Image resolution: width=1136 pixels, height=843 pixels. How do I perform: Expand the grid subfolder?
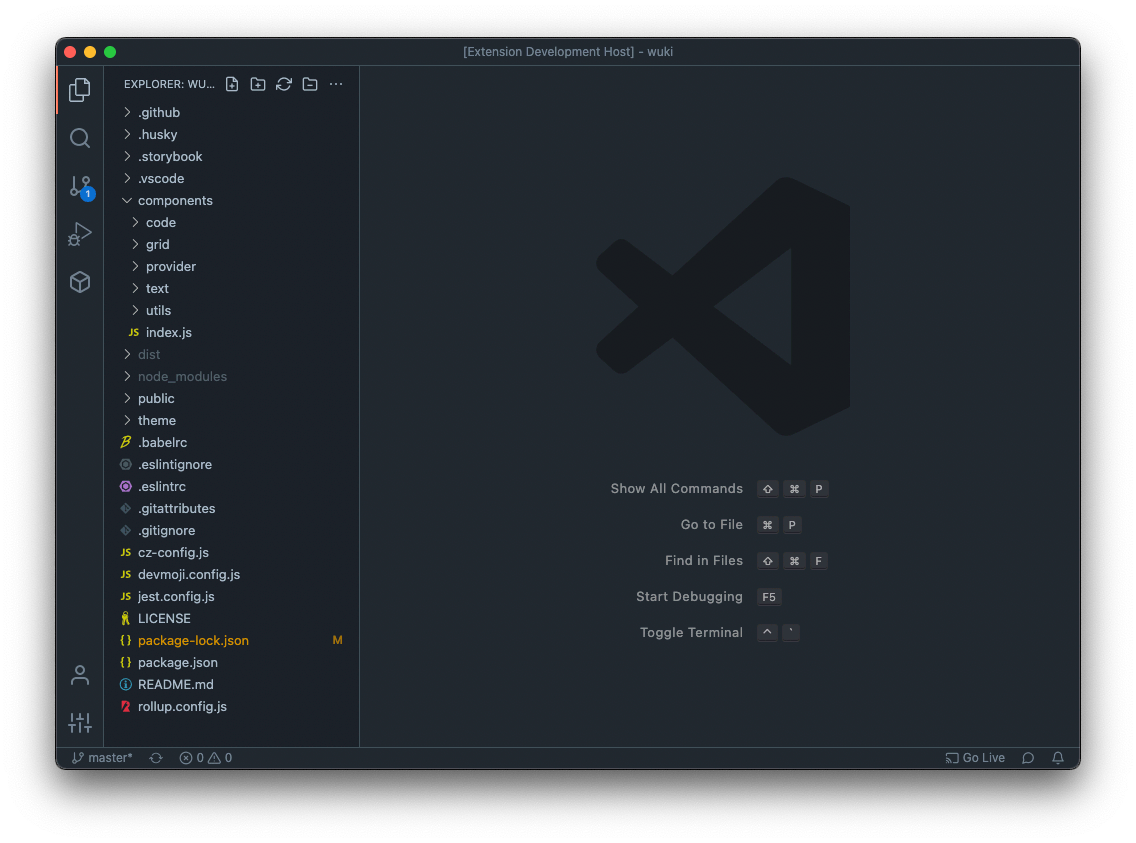coord(232,244)
